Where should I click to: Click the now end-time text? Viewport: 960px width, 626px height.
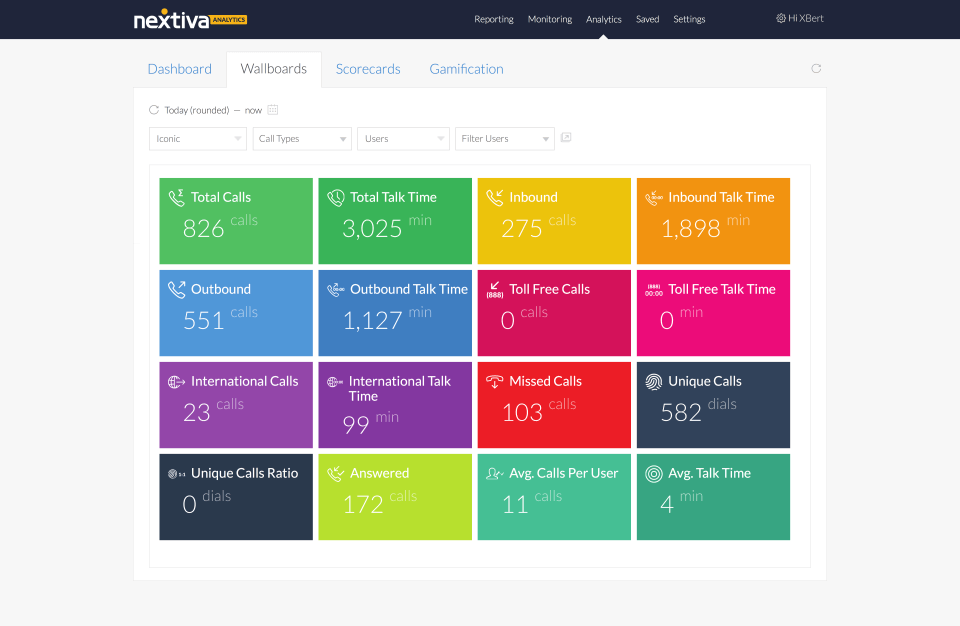click(x=253, y=110)
